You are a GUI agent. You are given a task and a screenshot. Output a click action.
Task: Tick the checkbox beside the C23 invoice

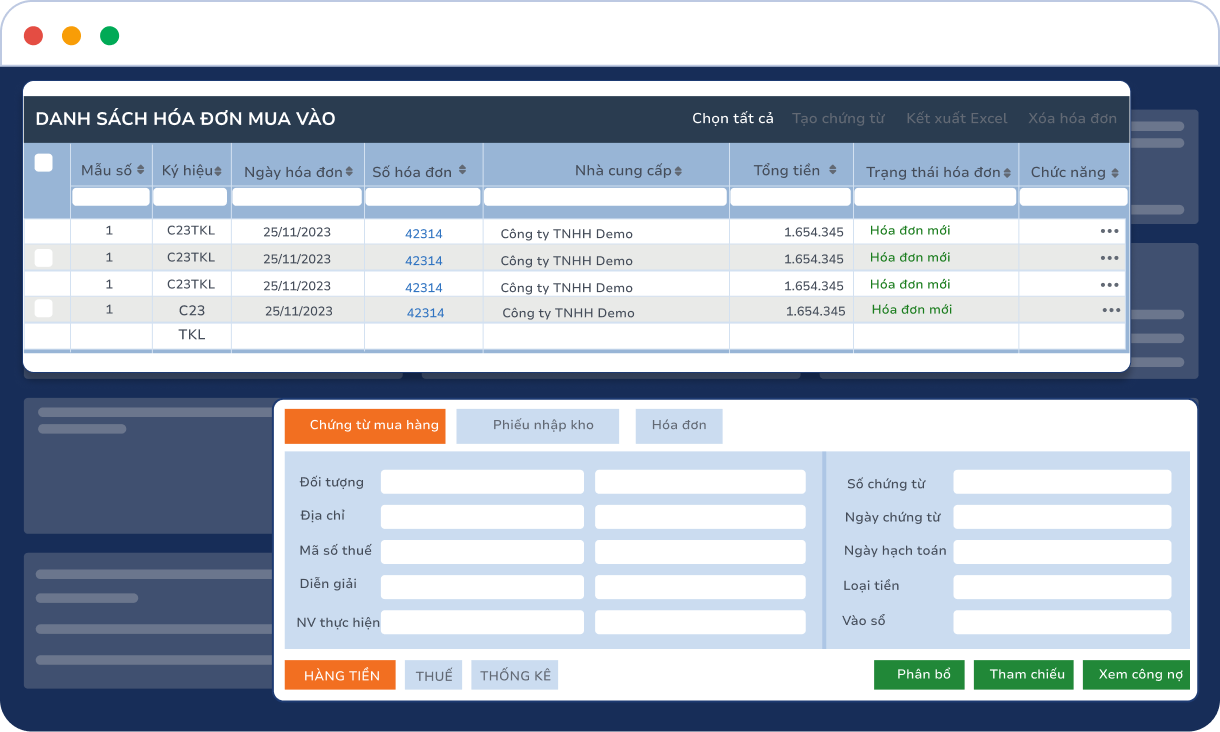pyautogui.click(x=46, y=310)
